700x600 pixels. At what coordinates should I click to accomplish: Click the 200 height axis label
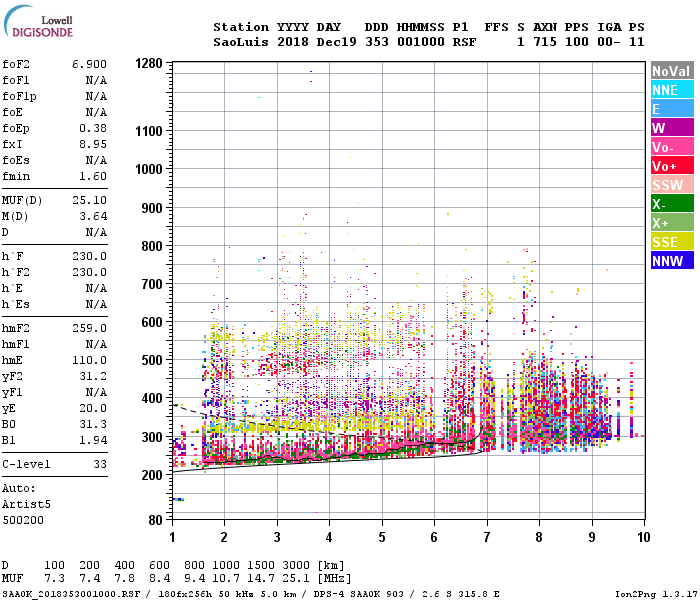point(152,475)
